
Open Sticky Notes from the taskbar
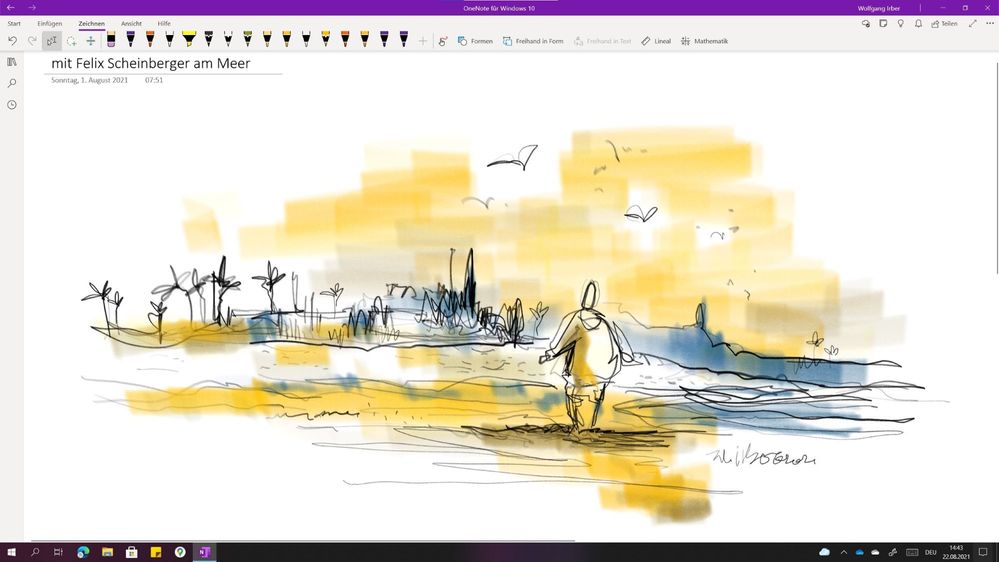coord(155,552)
